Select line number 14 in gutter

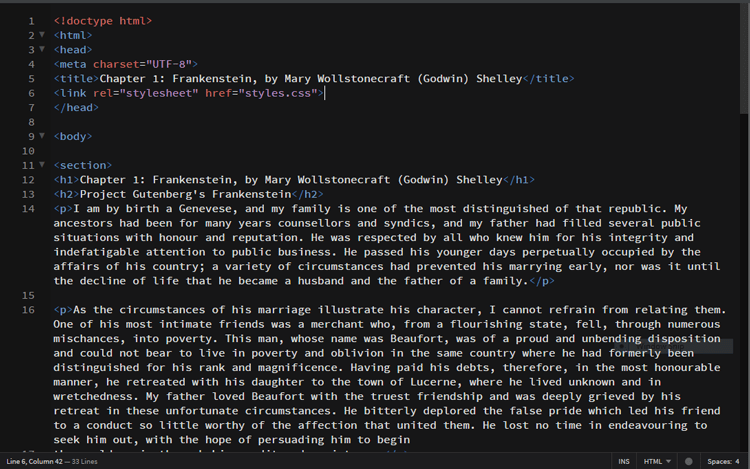(x=28, y=208)
